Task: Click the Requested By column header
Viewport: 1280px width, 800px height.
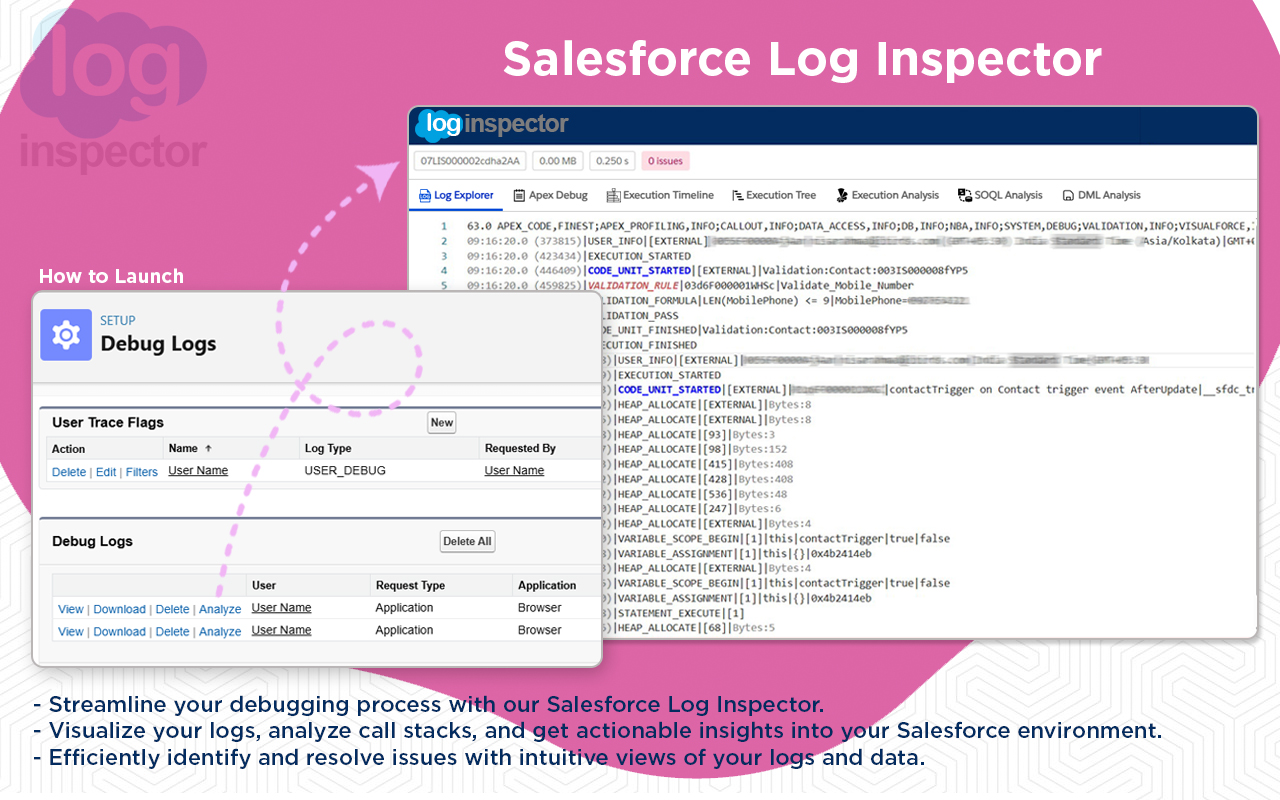Action: (x=520, y=448)
